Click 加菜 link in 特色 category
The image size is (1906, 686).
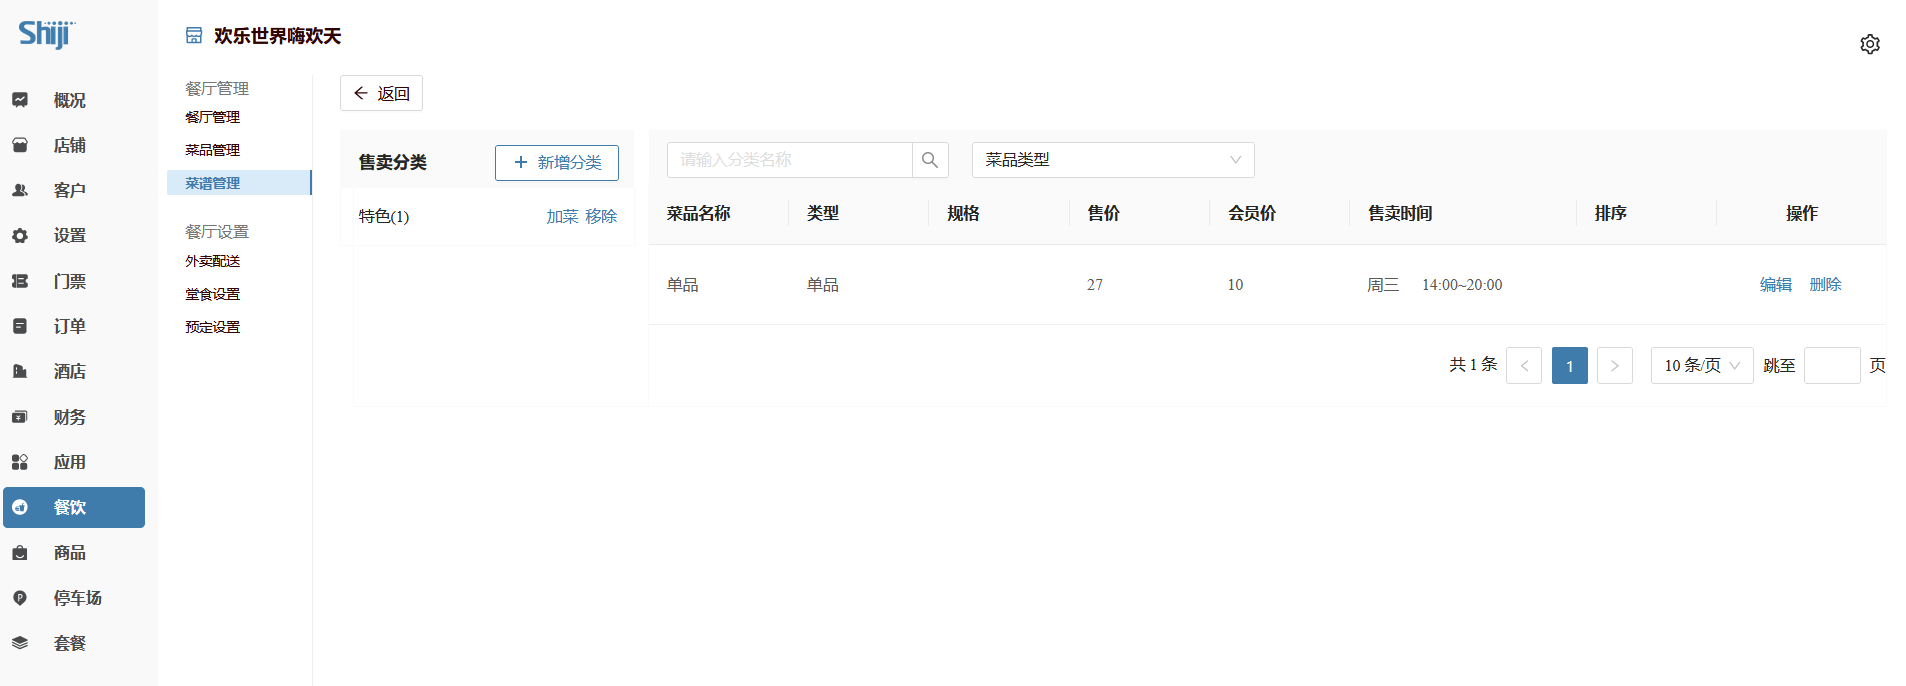pyautogui.click(x=562, y=216)
